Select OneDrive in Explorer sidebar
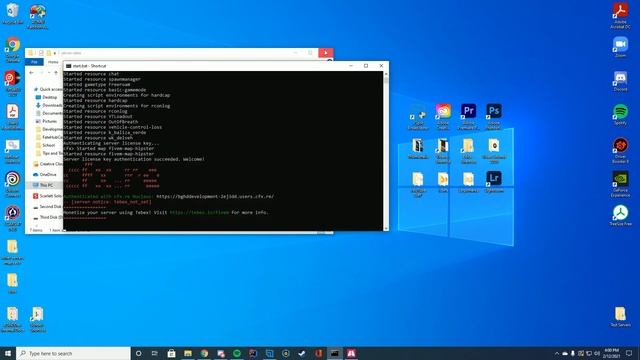The height and width of the screenshot is (360, 640). point(45,174)
